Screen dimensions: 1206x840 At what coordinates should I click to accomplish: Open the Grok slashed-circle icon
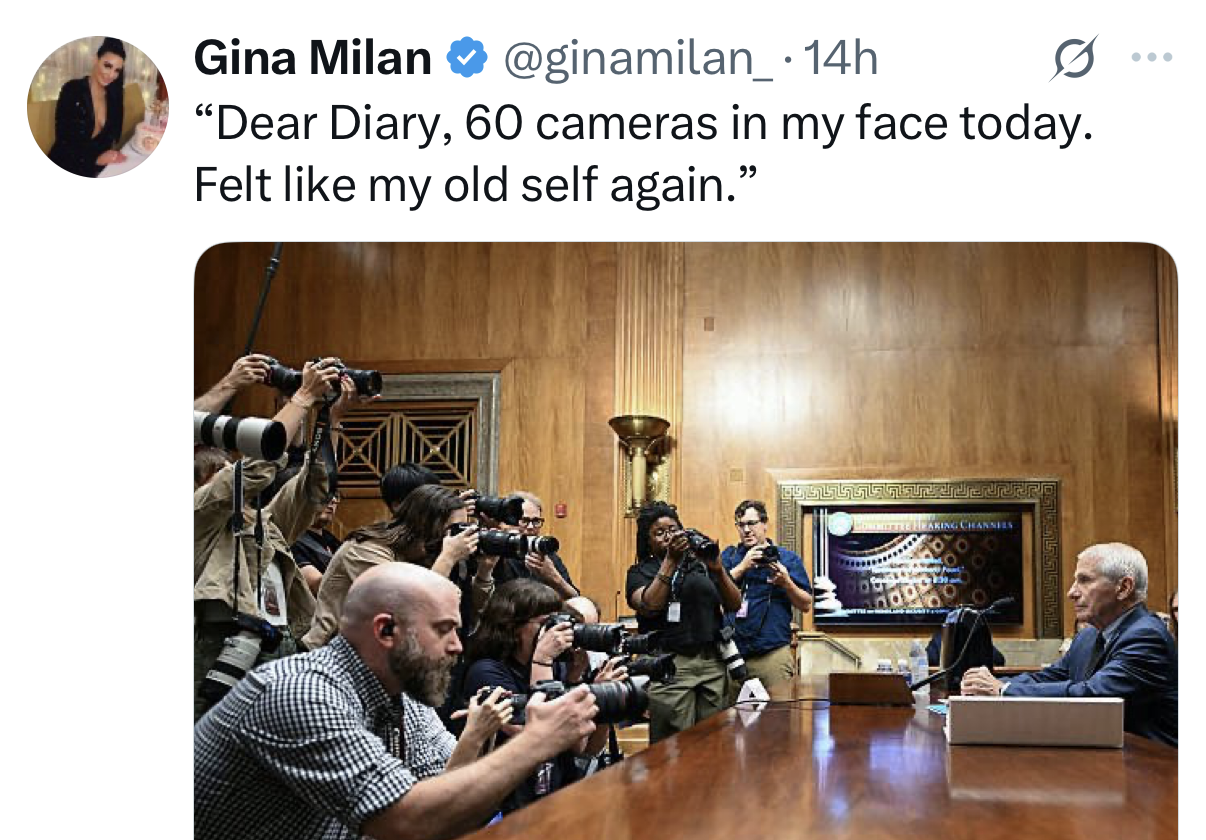(x=1073, y=59)
